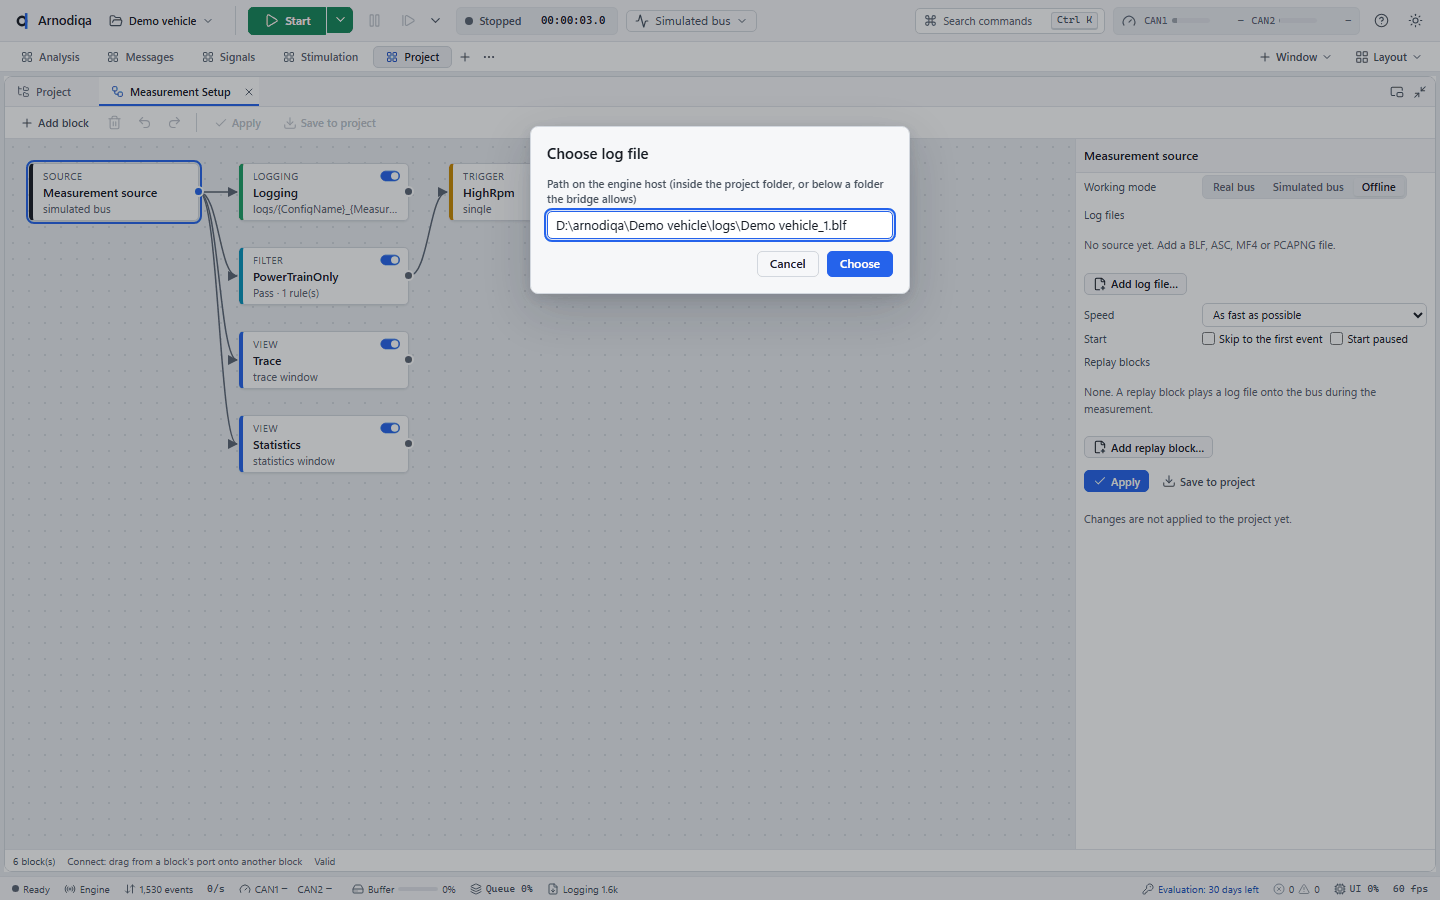The image size is (1440, 900).
Task: Click the log file path input field
Action: (720, 225)
